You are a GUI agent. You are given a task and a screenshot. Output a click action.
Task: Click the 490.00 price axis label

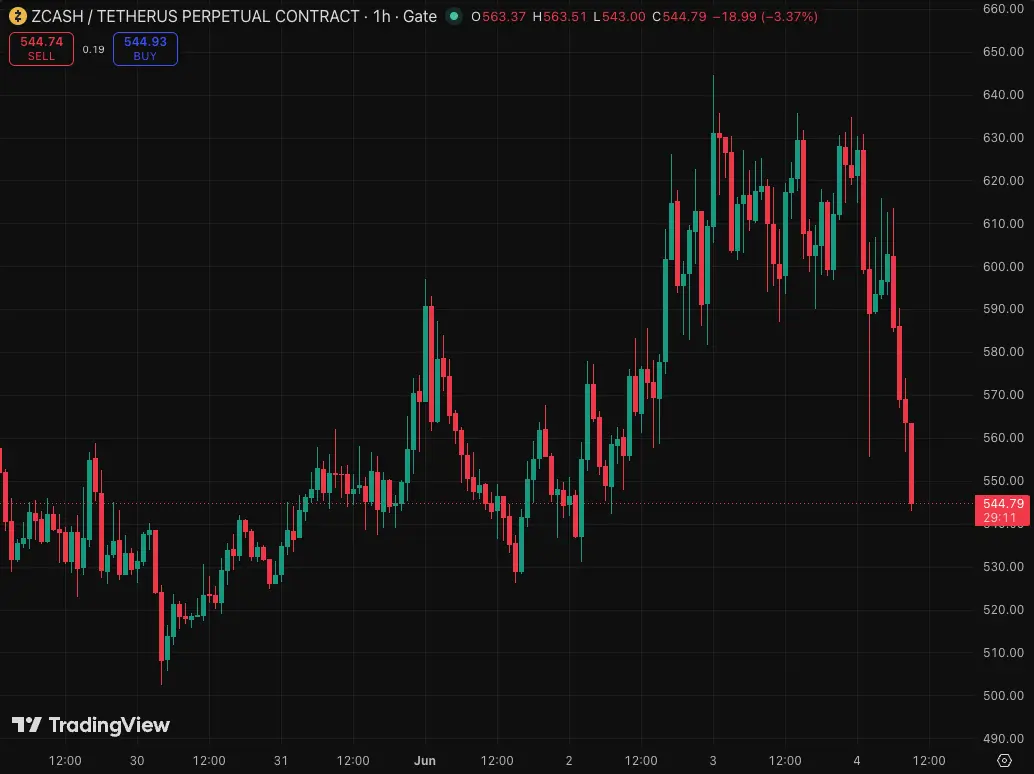point(1003,738)
